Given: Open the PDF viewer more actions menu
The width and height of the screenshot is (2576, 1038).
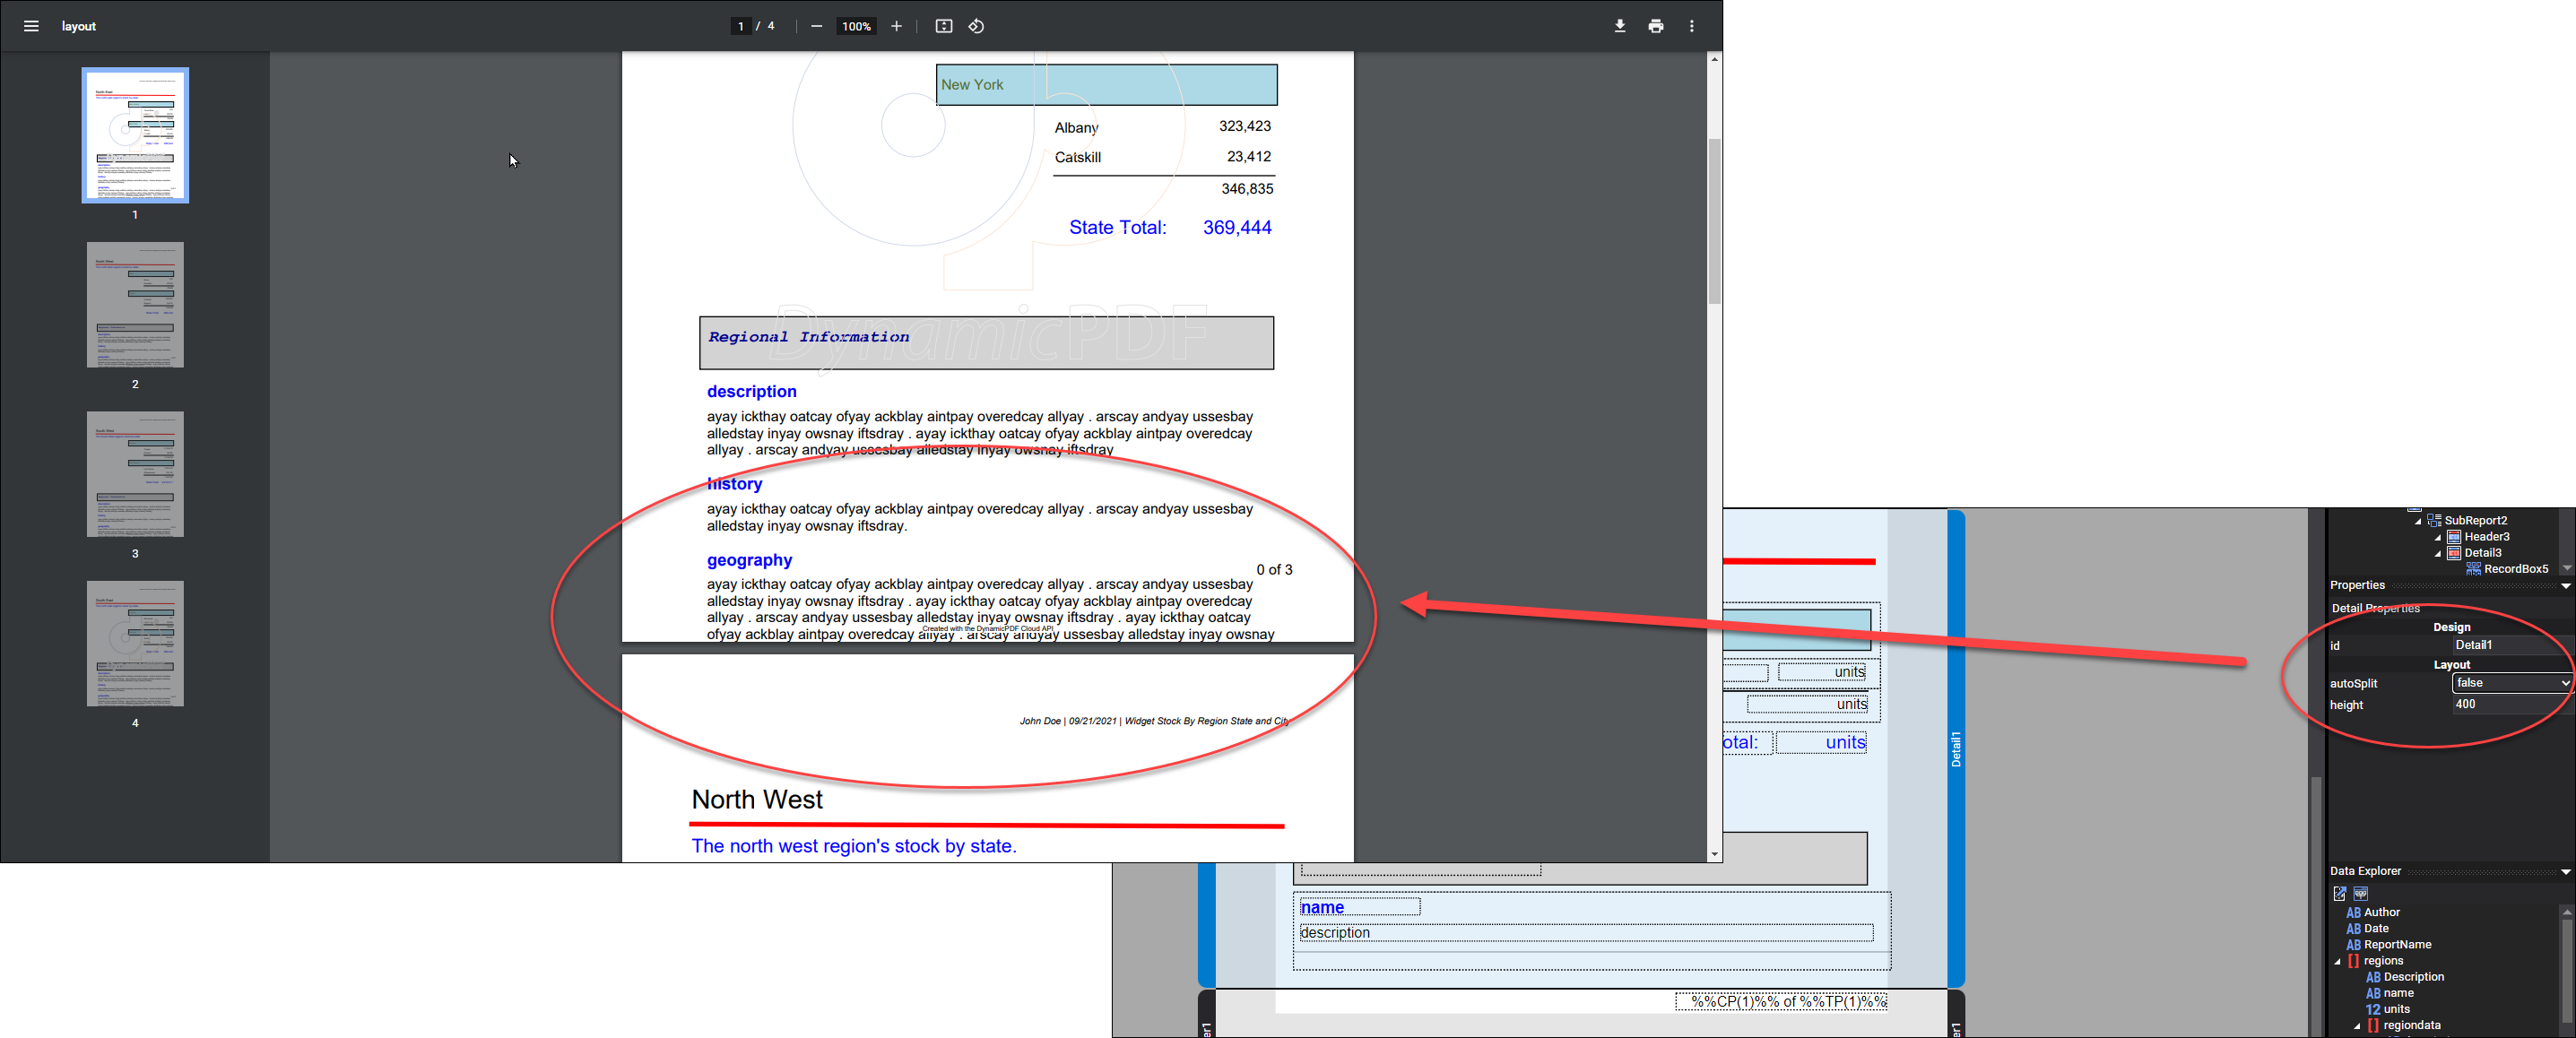Looking at the screenshot, I should pos(1691,26).
